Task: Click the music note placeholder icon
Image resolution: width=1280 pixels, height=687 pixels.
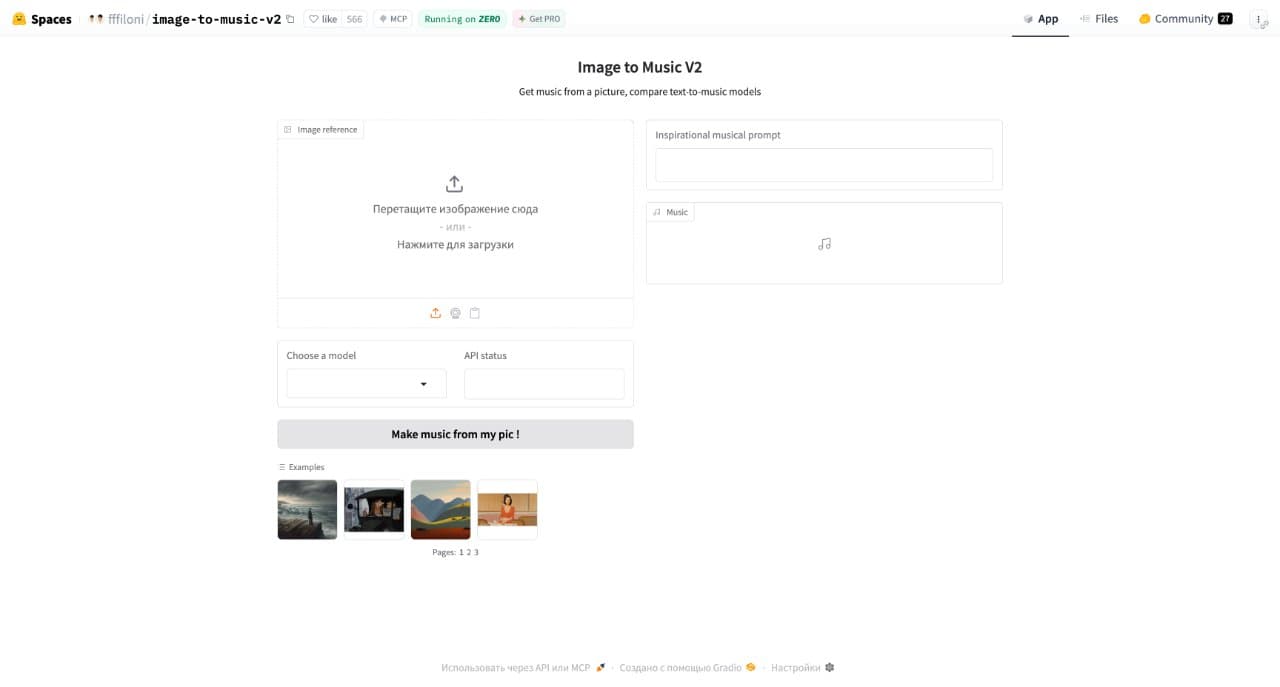Action: [x=824, y=243]
